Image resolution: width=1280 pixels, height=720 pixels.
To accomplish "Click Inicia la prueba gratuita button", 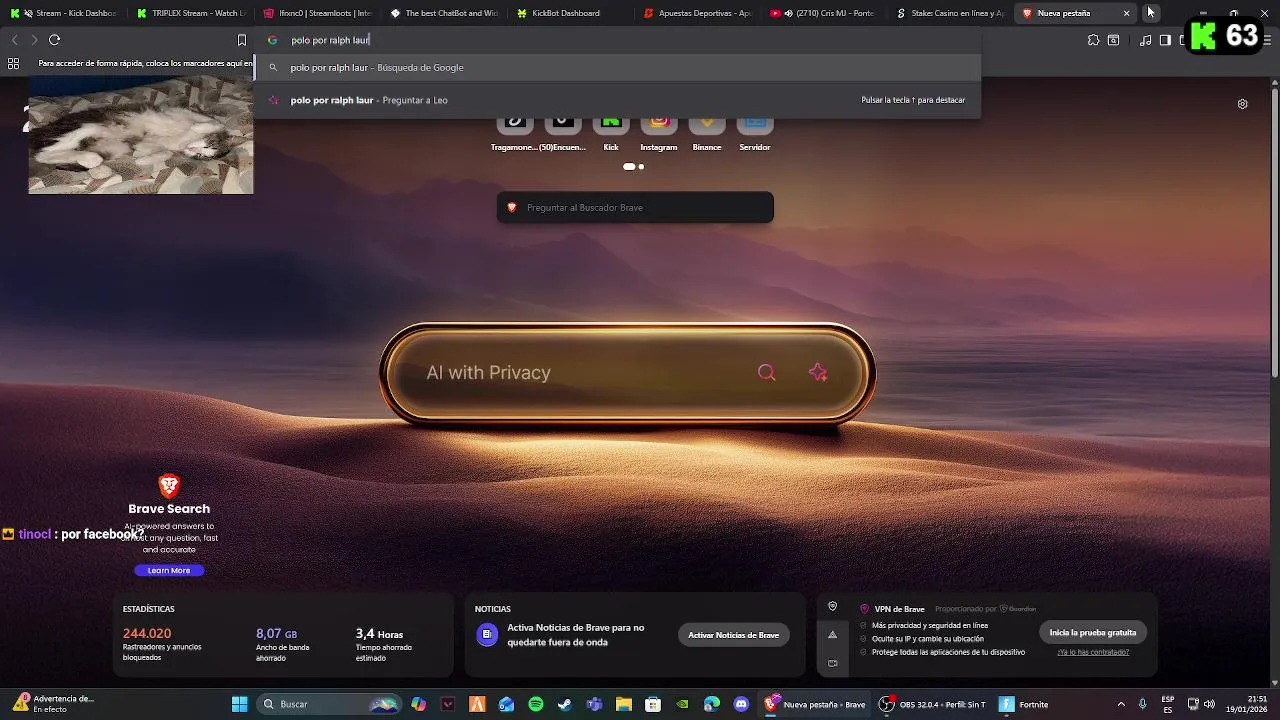I will [1092, 632].
